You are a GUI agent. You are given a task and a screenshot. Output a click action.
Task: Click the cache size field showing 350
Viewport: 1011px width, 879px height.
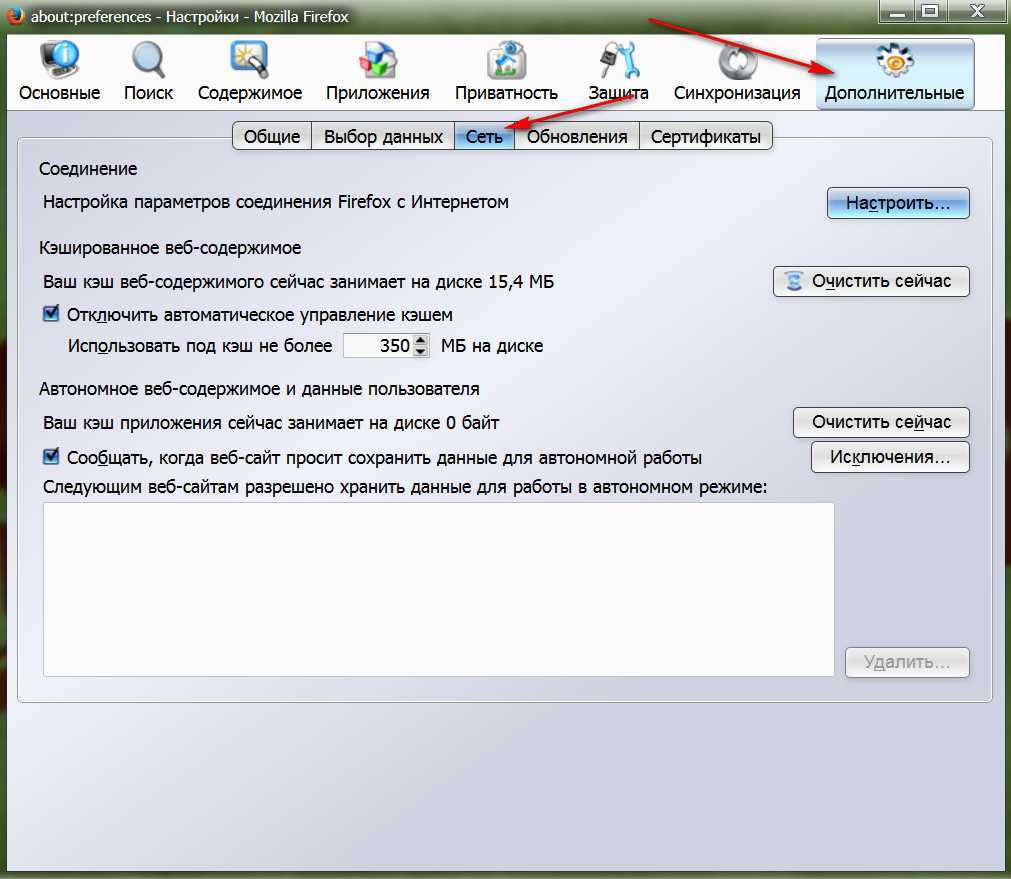coord(378,346)
